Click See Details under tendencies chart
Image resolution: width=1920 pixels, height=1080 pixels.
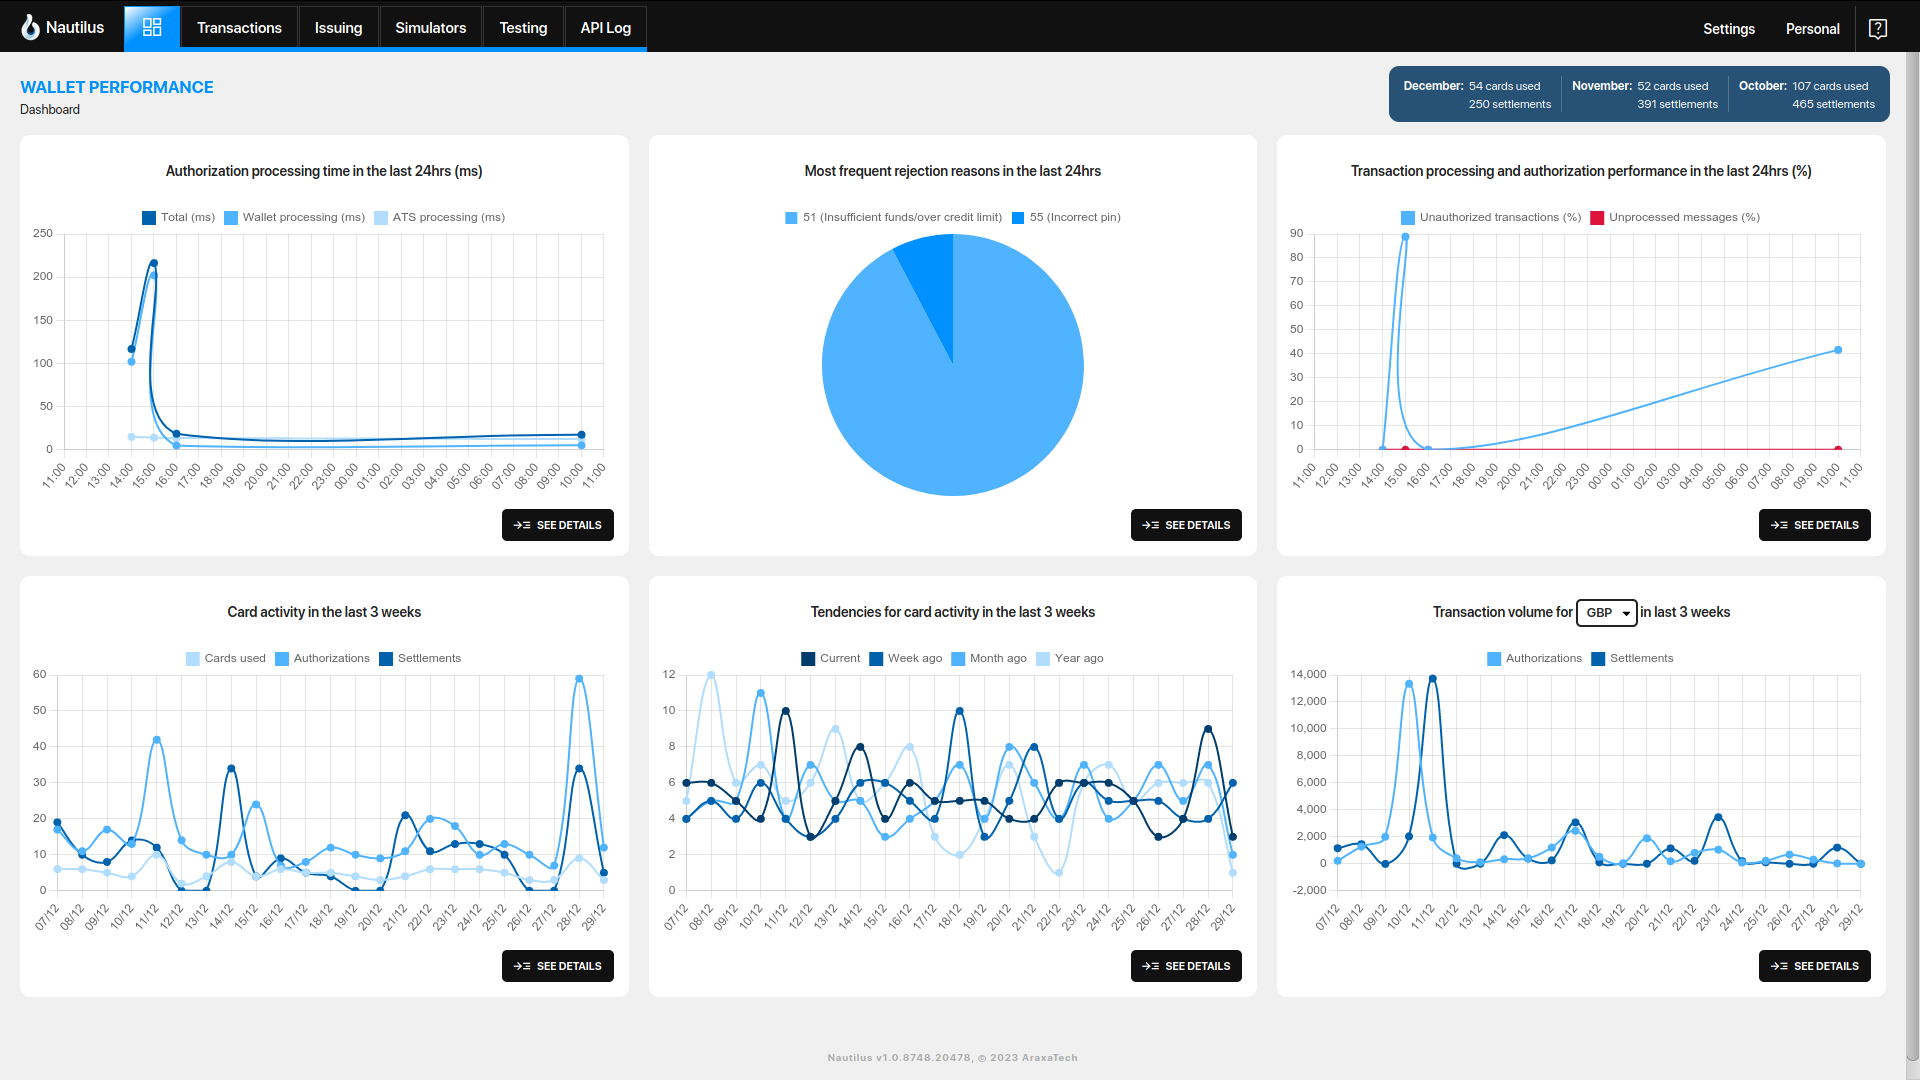(x=1186, y=965)
